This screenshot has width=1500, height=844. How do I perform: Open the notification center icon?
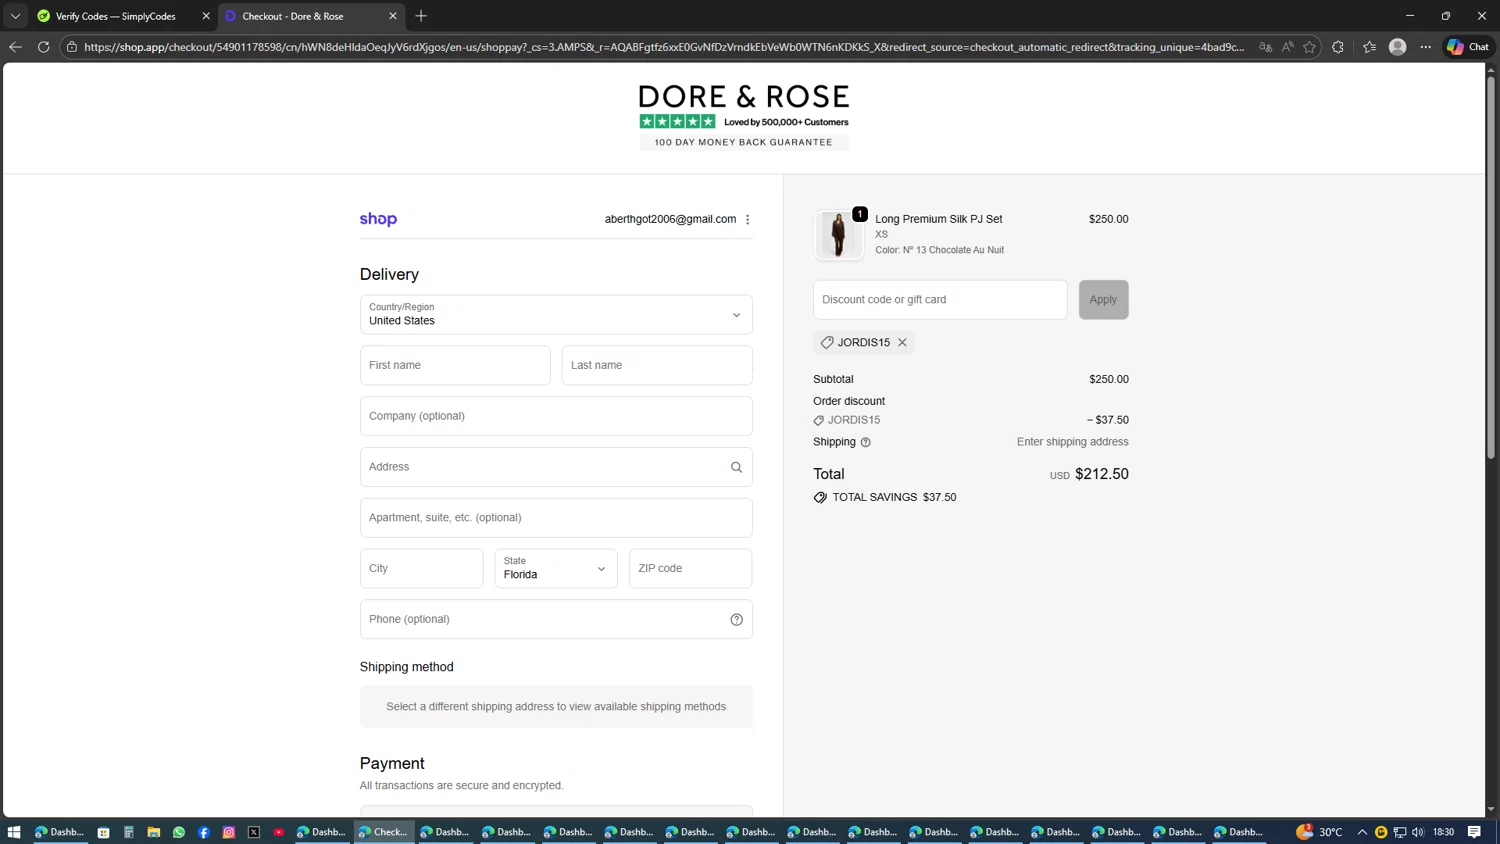(x=1475, y=832)
